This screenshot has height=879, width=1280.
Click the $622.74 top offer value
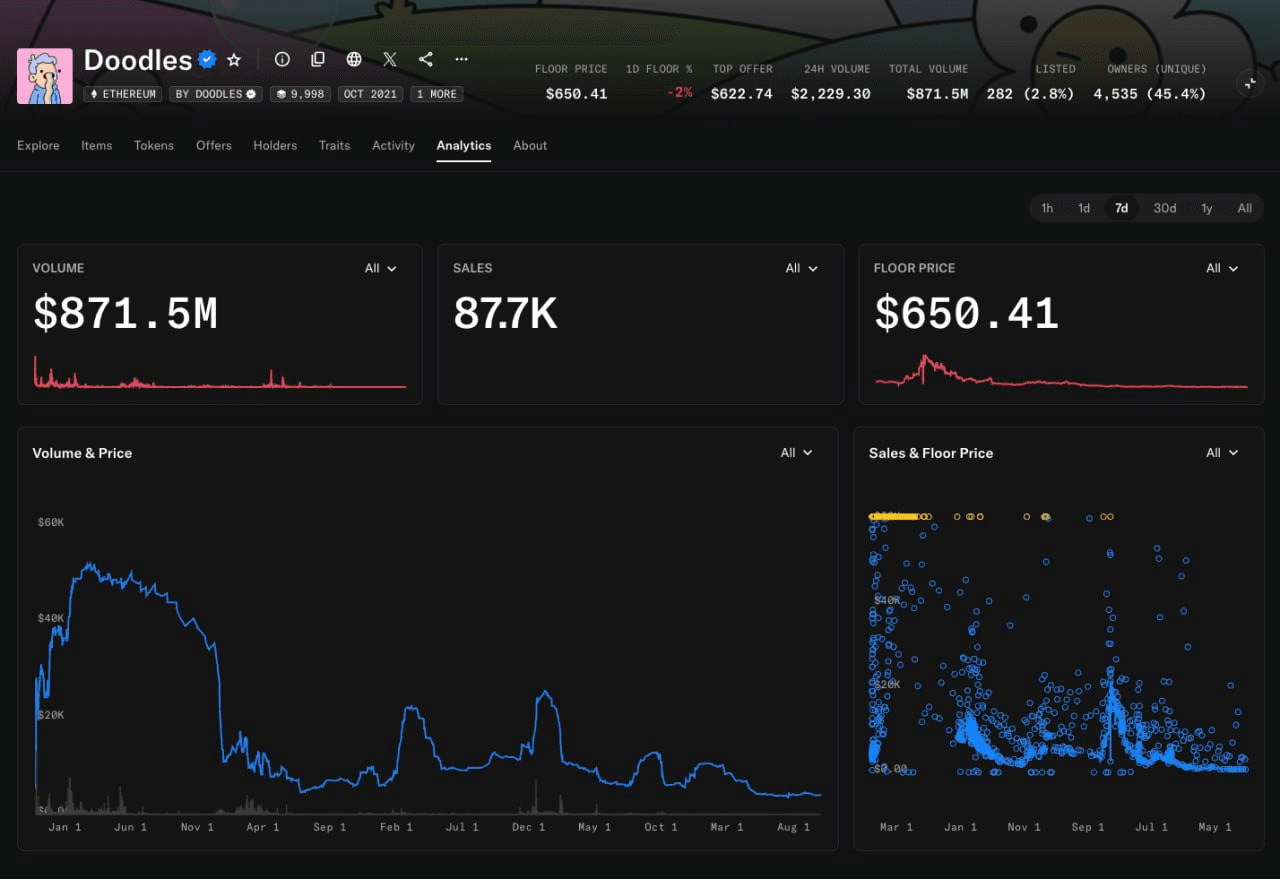click(x=742, y=94)
